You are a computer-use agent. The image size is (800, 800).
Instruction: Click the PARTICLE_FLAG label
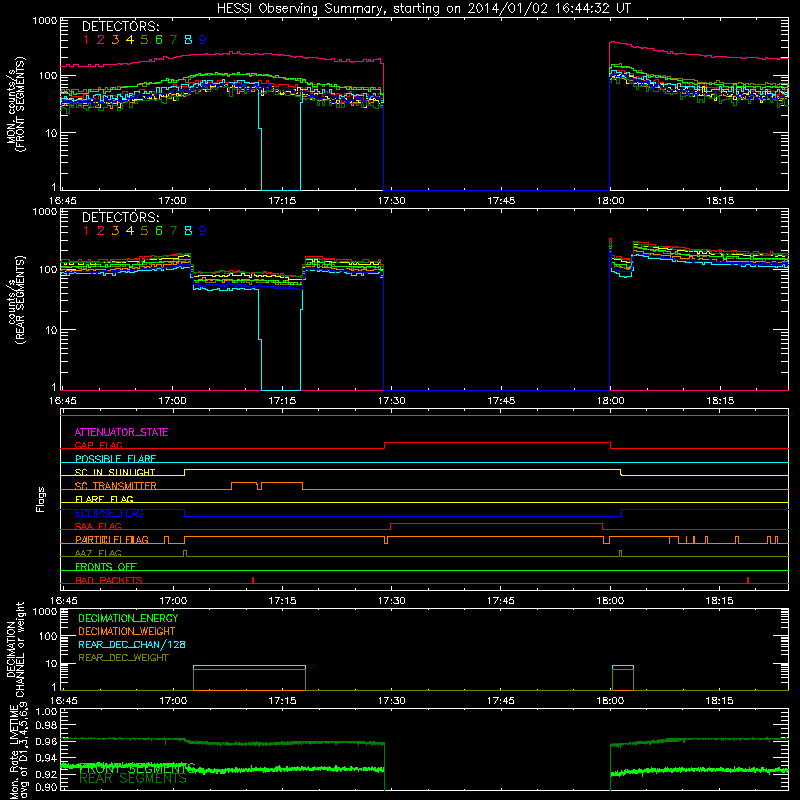click(x=112, y=540)
